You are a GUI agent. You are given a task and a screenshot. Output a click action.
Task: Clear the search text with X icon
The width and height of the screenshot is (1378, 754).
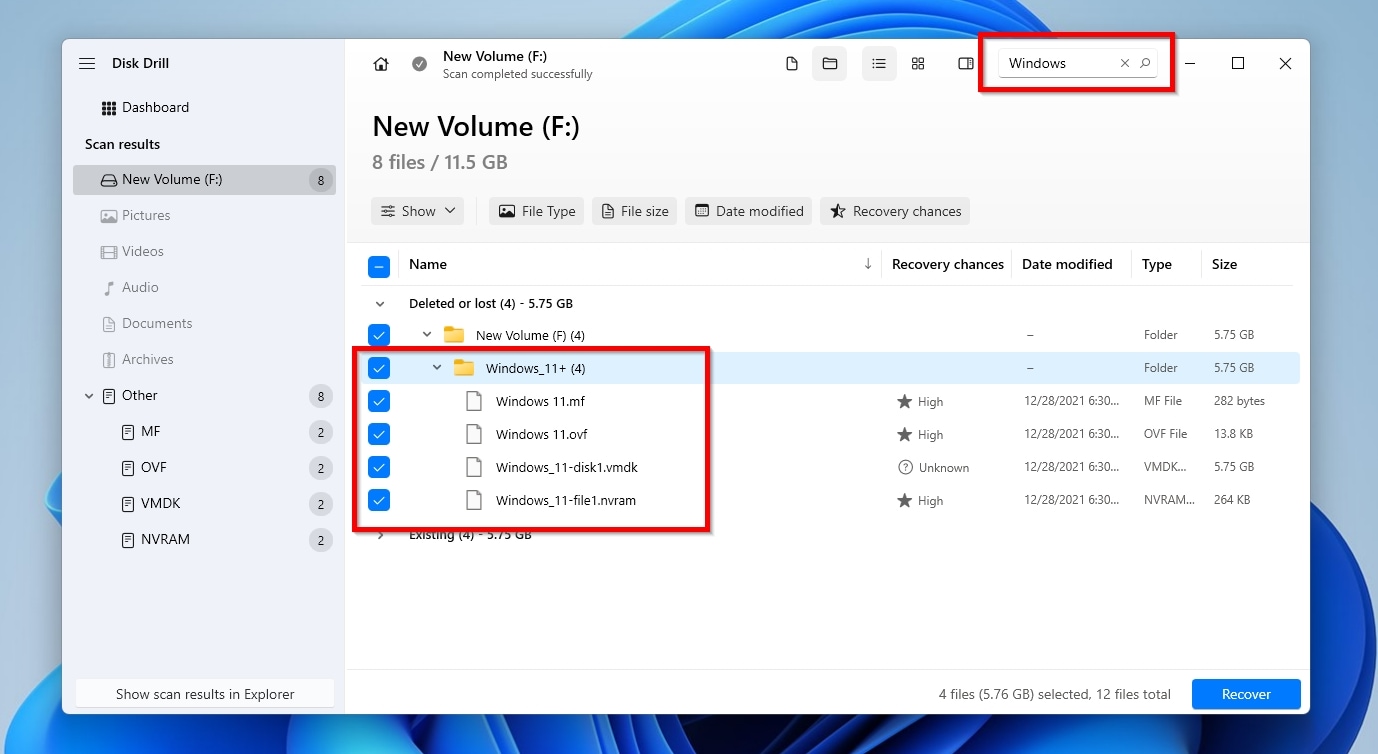pyautogui.click(x=1125, y=63)
